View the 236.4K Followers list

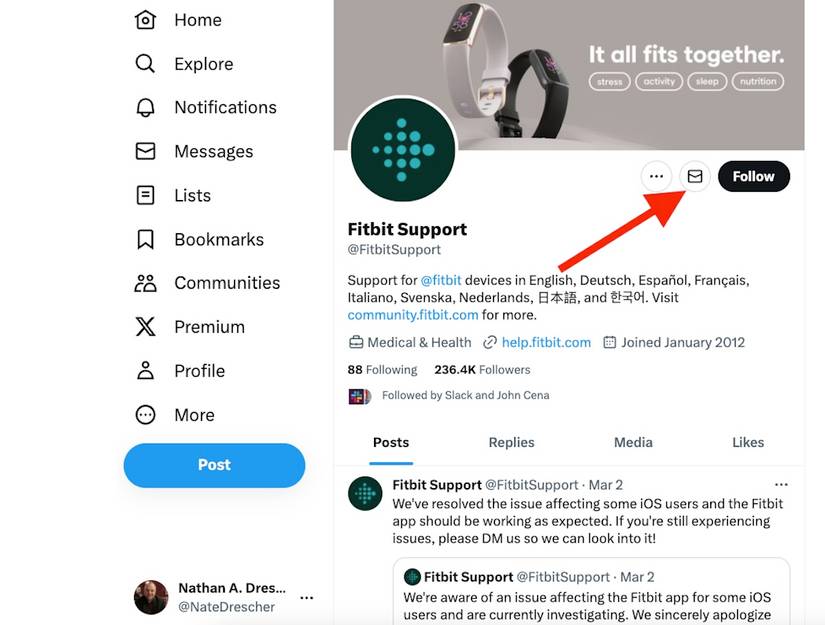point(482,369)
